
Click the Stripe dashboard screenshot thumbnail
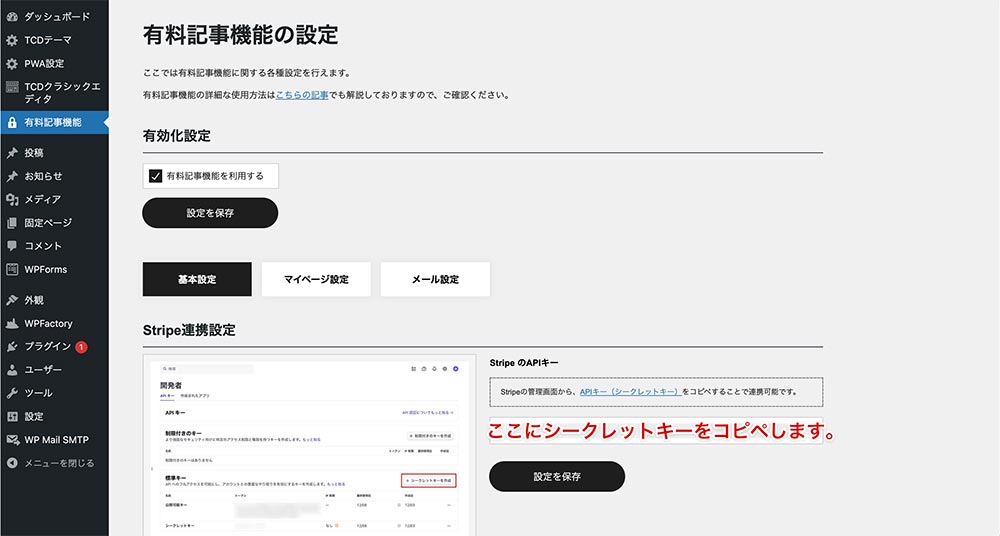coord(309,445)
